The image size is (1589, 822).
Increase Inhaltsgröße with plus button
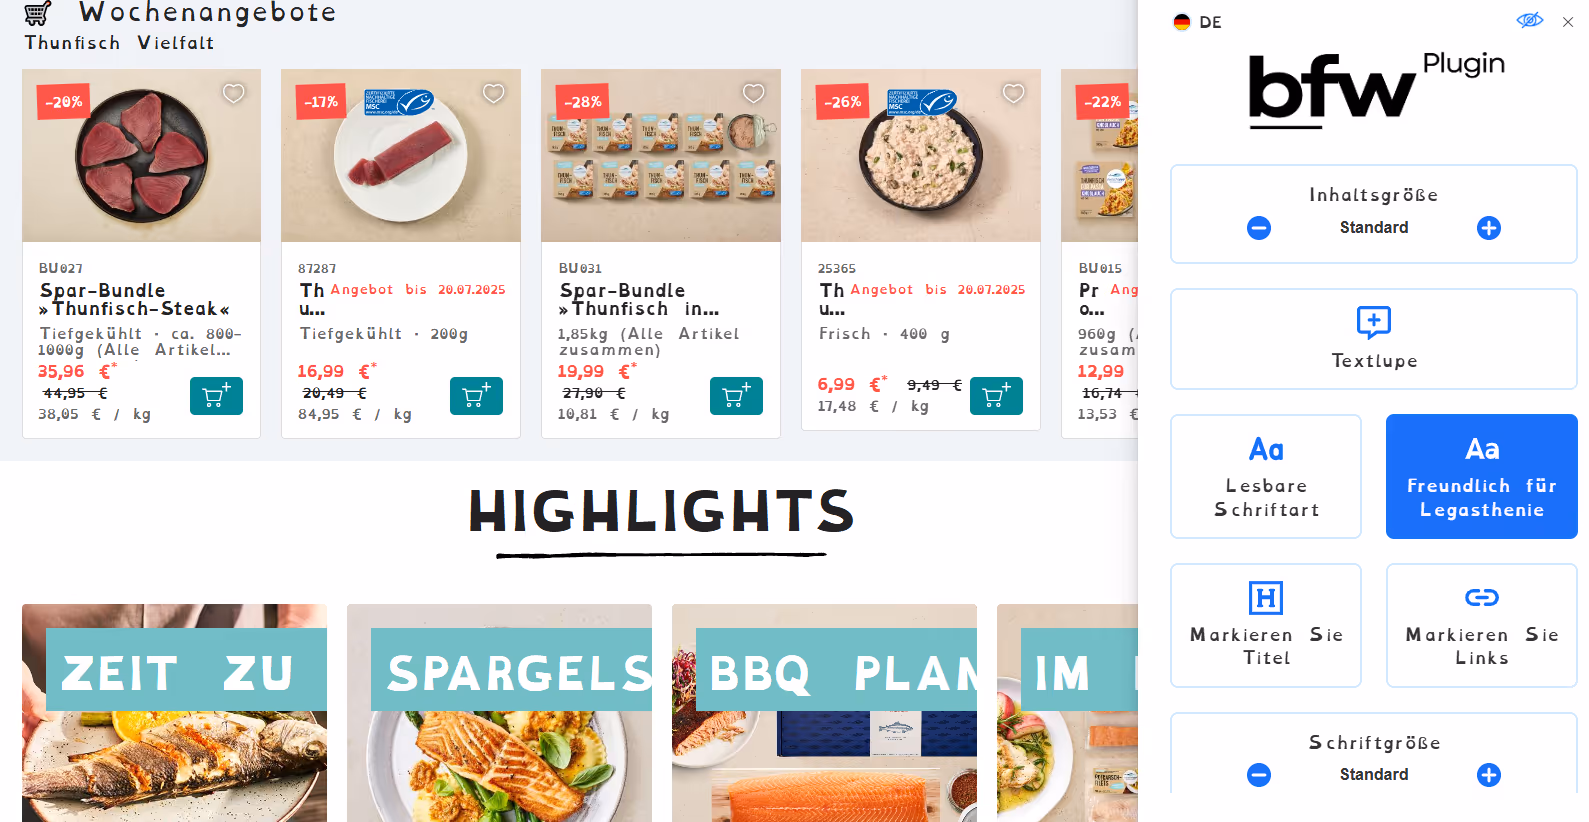[x=1489, y=228]
